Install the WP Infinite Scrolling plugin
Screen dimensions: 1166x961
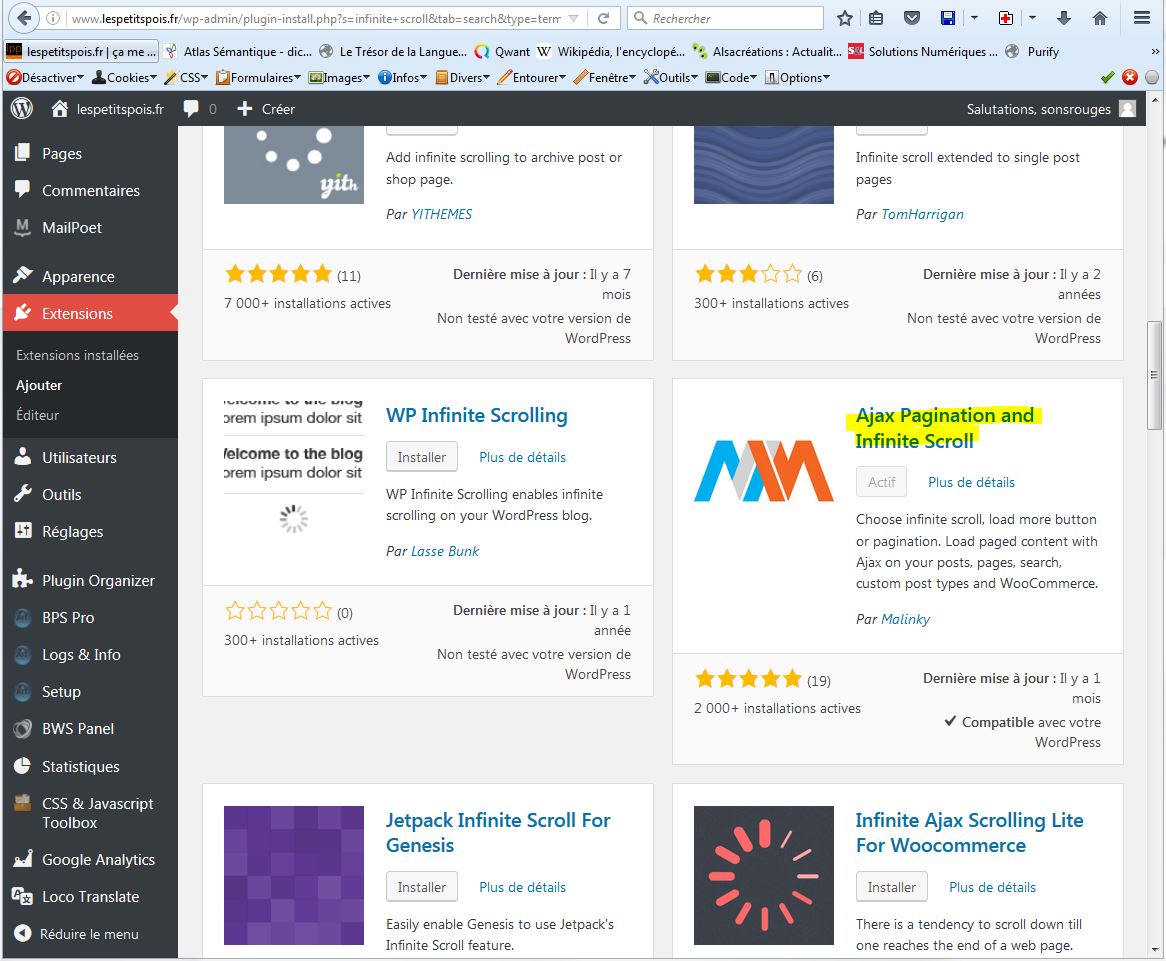(422, 457)
